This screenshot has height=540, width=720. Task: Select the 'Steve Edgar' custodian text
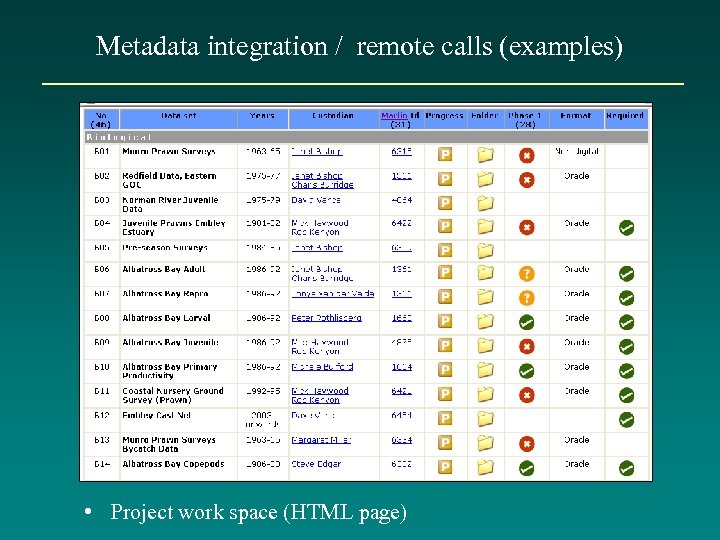(x=316, y=464)
